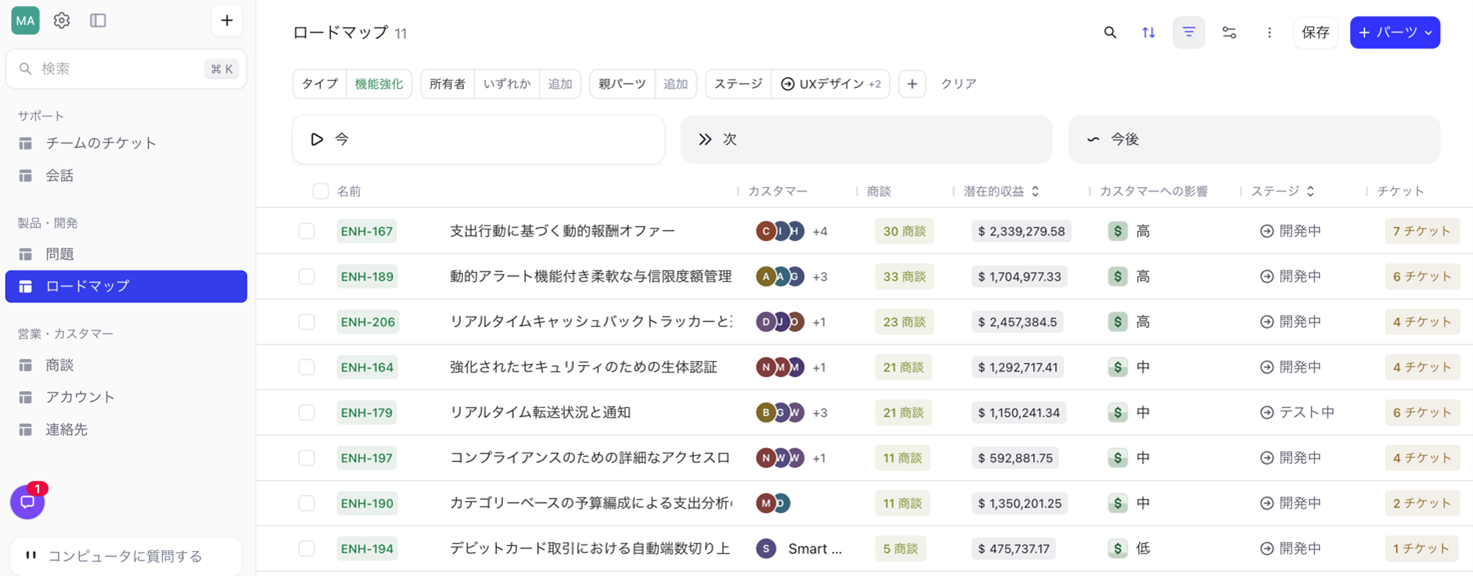Image resolution: width=1473 pixels, height=576 pixels.
Task: Click クリア to clear filters
Action: click(958, 84)
